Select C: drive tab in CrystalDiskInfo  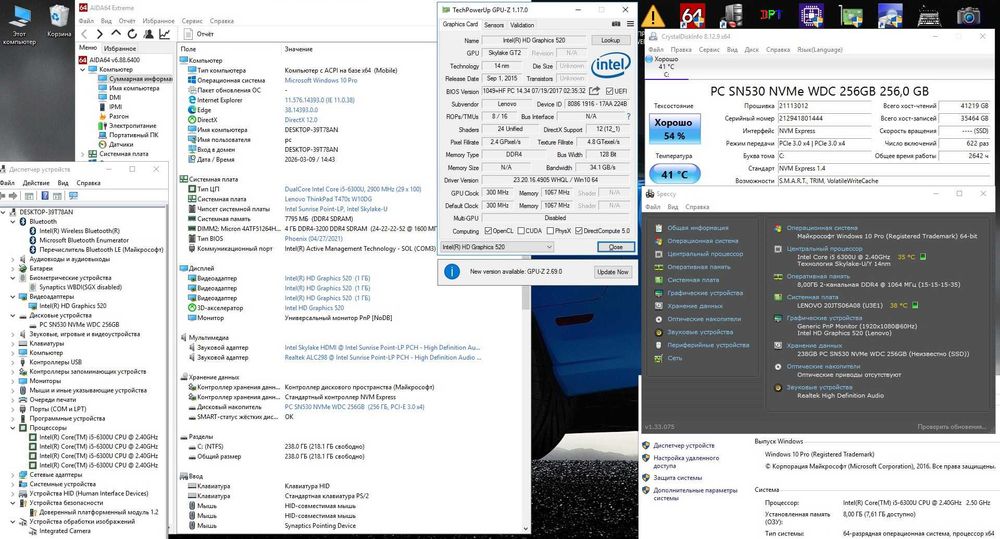point(666,66)
